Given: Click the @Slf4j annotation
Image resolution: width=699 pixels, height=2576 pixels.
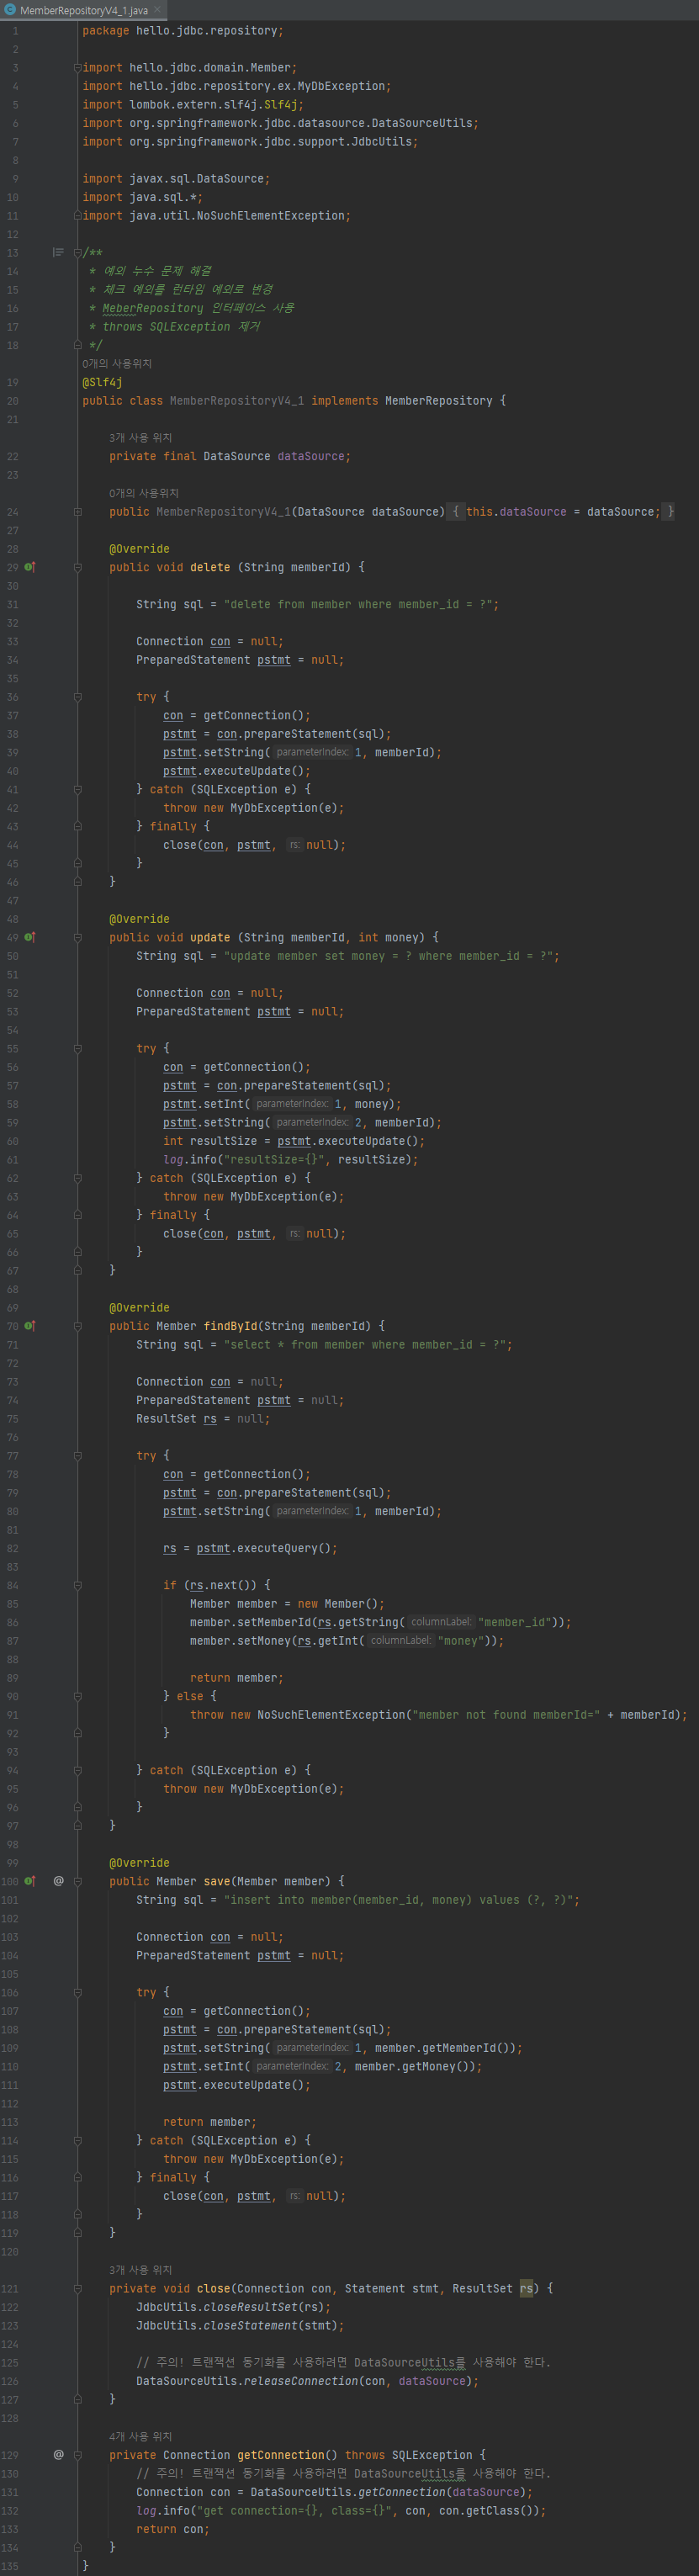Looking at the screenshot, I should pyautogui.click(x=102, y=382).
